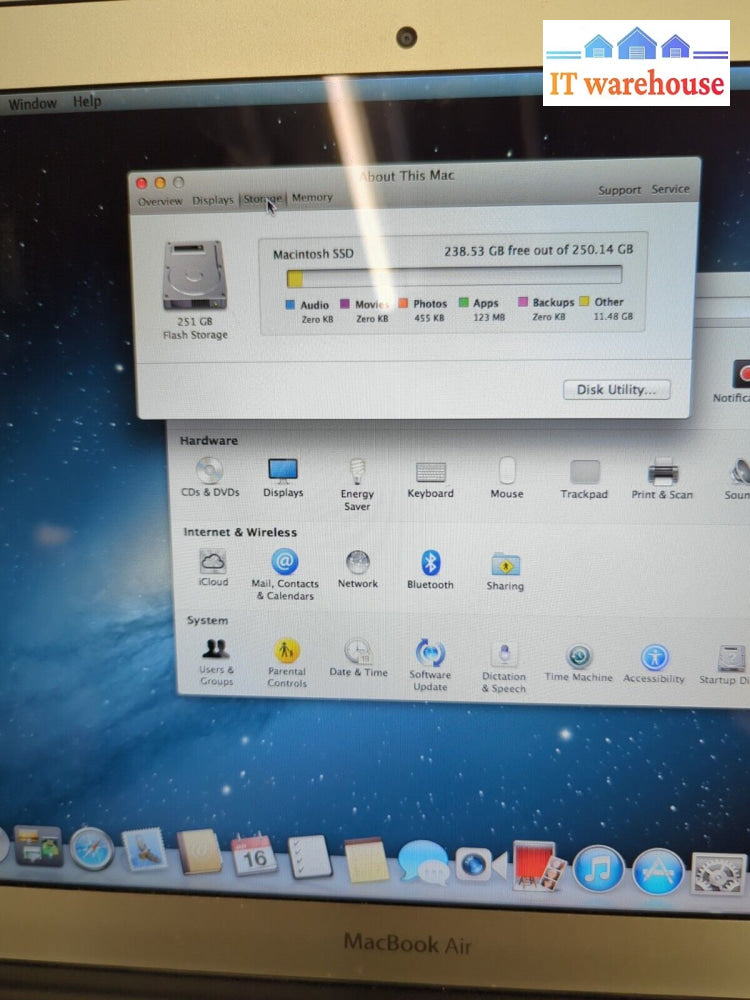Switch to the Memory tab
Image resolution: width=750 pixels, height=1000 pixels.
coord(312,198)
